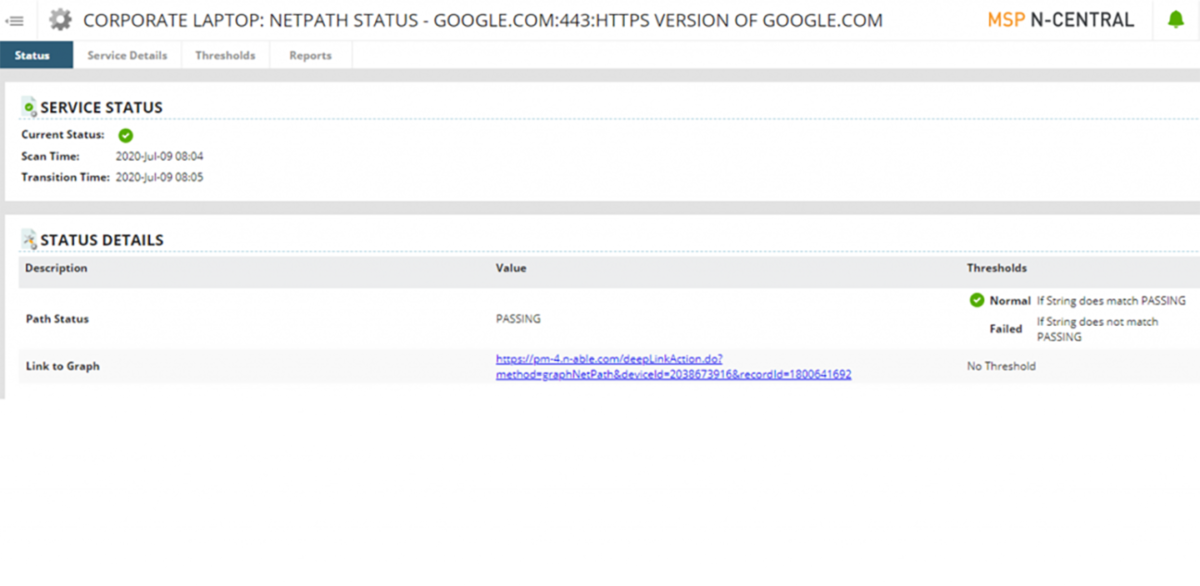Viewport: 1200px width, 586px height.
Task: Click the Value column header
Action: 510,268
